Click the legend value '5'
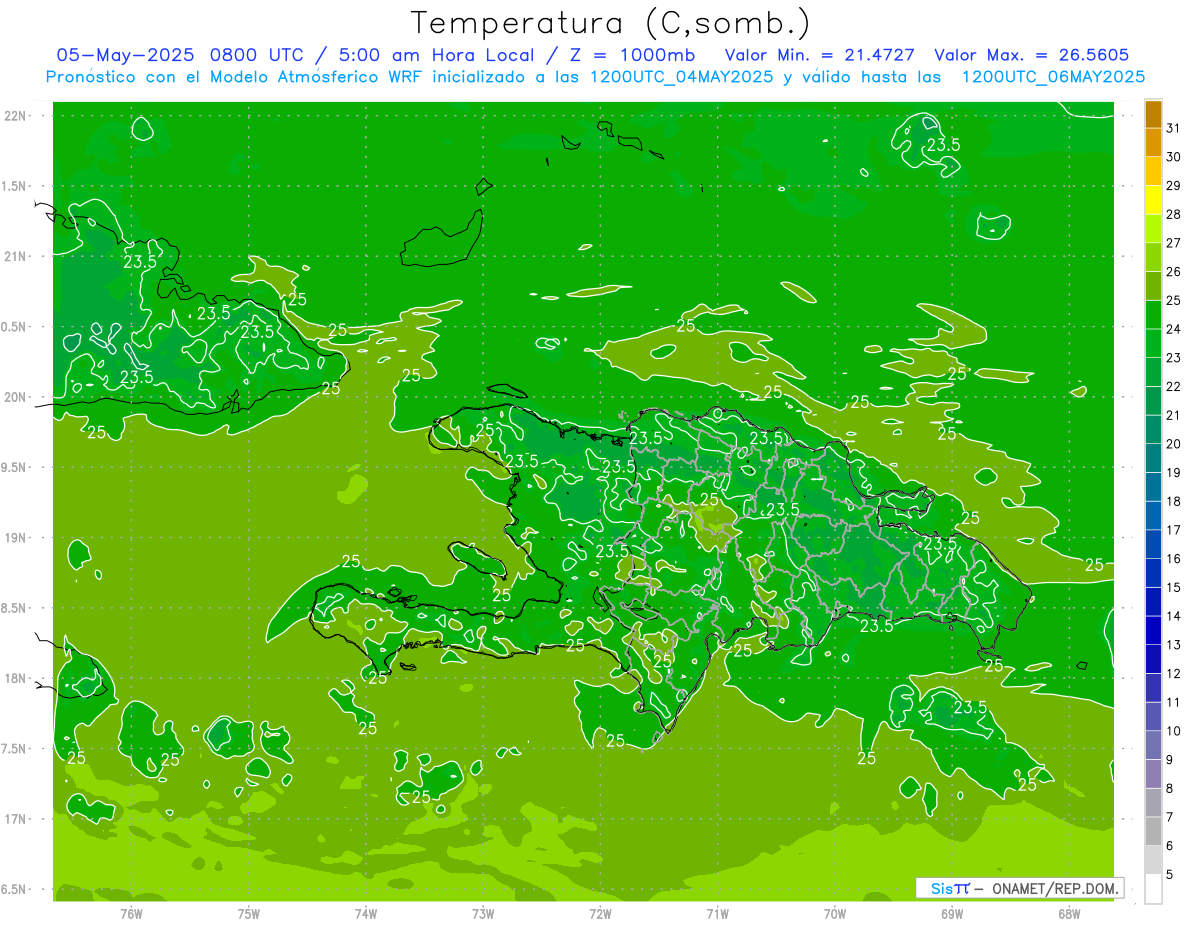 click(1170, 875)
